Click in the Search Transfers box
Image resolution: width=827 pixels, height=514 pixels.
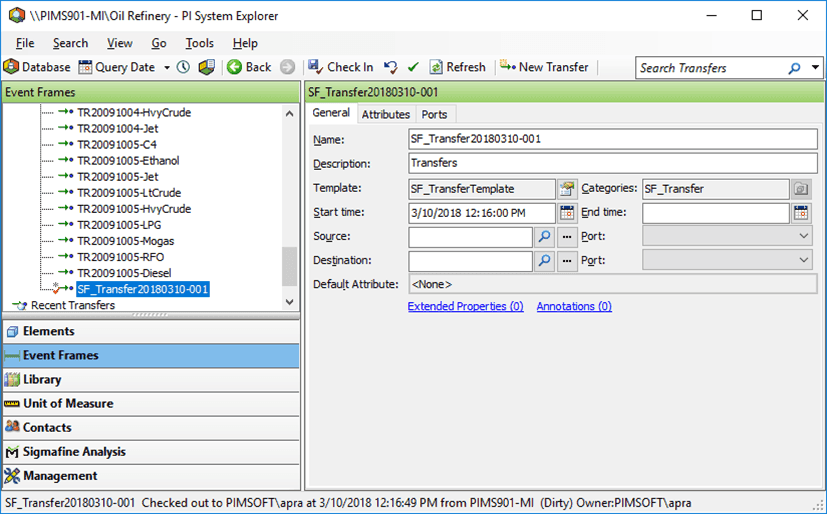click(x=712, y=68)
